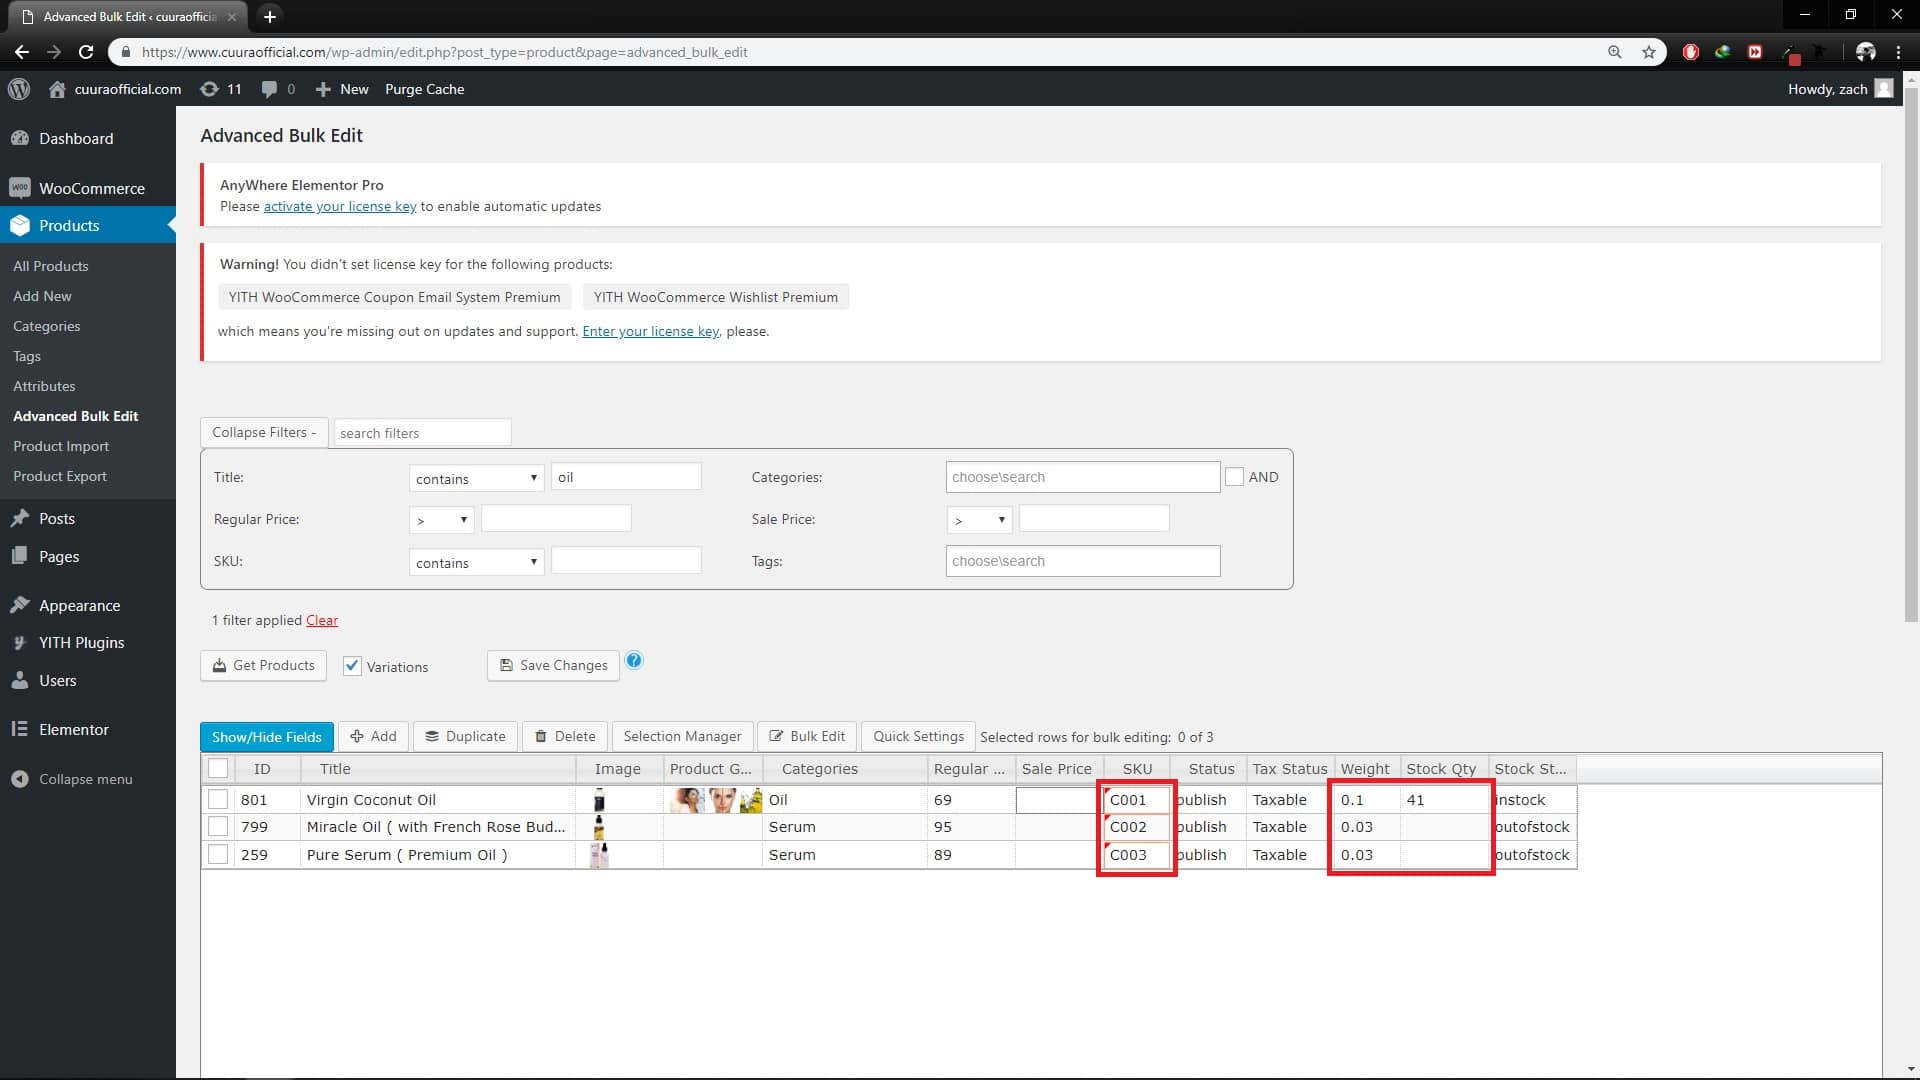1920x1080 pixels.
Task: Open Product Import submenu item
Action: [x=61, y=446]
